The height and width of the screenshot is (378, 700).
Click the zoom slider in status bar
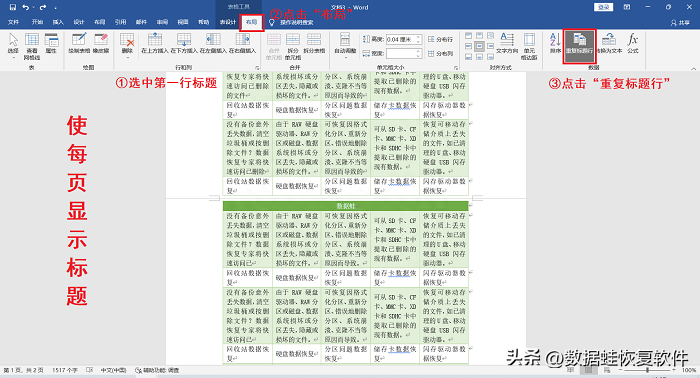tap(647, 370)
